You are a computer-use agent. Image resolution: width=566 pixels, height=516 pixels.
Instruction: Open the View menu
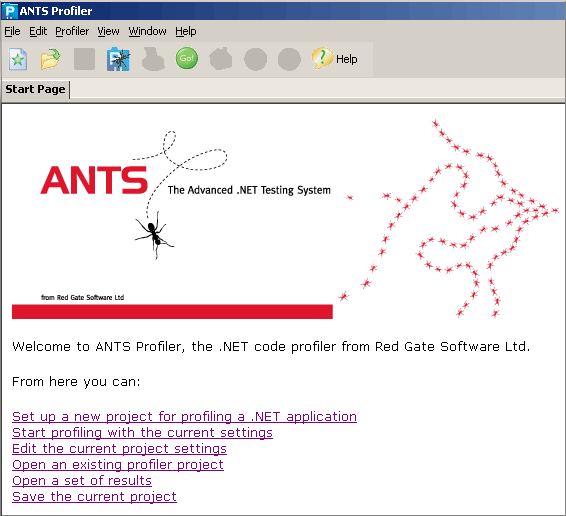(x=108, y=31)
